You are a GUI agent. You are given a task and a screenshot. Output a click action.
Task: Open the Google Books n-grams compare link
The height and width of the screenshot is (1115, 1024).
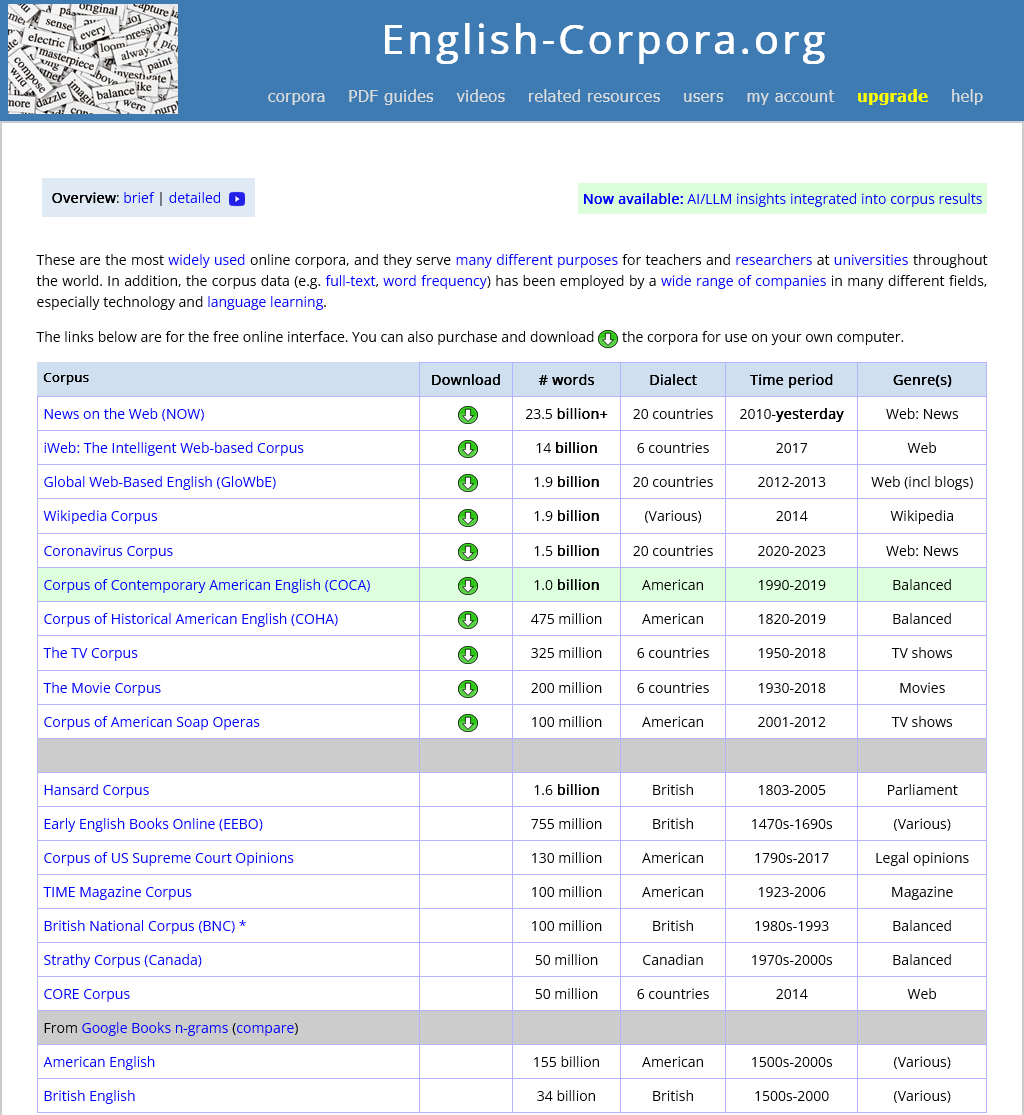(x=264, y=1027)
